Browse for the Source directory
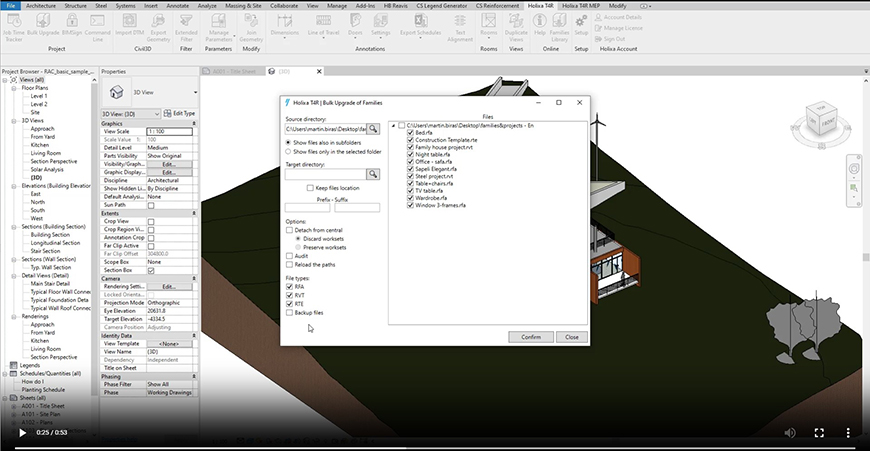870x451 pixels. pos(373,129)
